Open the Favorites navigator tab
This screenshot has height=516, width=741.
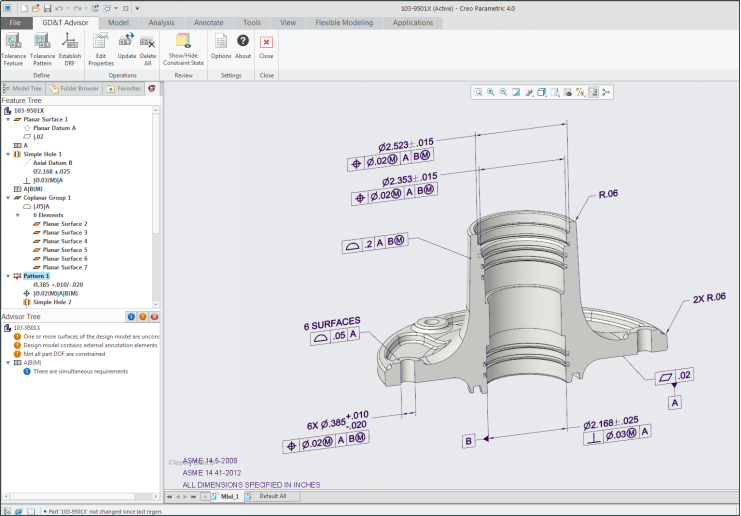124,88
